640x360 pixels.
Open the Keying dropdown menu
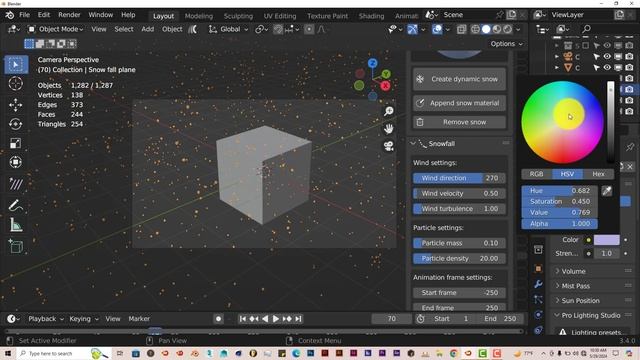[x=84, y=319]
